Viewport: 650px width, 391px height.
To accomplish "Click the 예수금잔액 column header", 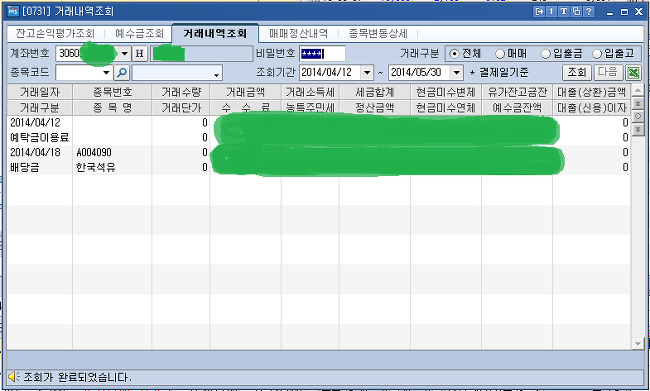I will coord(517,108).
